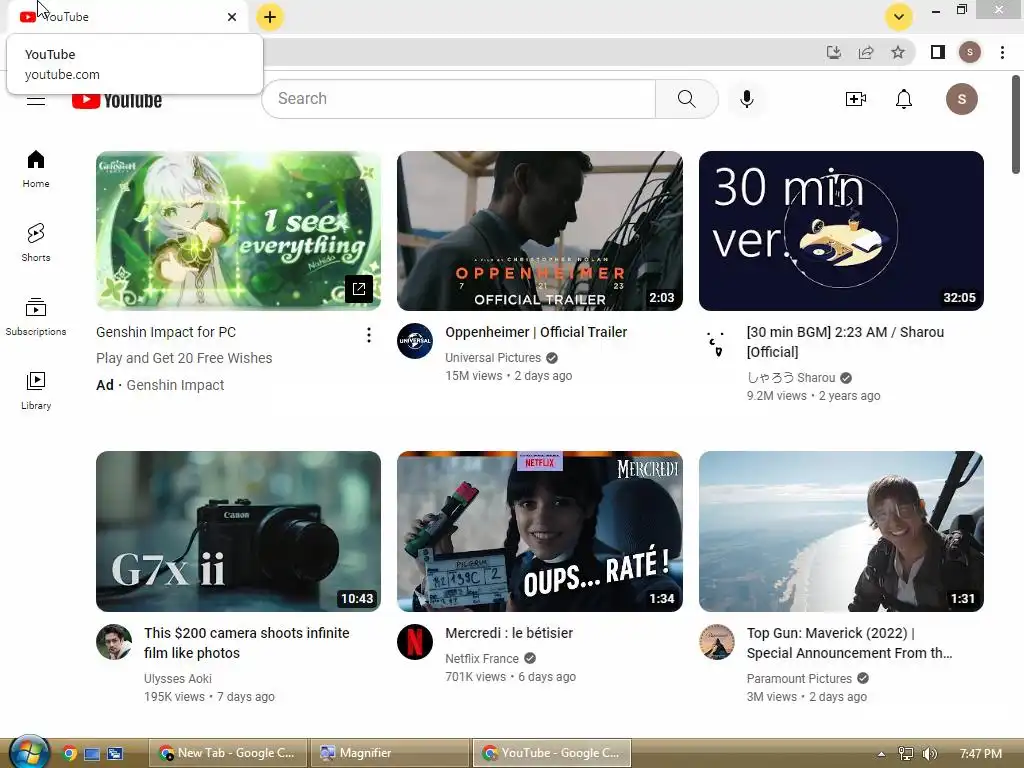Open the YouTube hamburger guide menu
Viewport: 1024px width, 768px height.
click(x=36, y=100)
